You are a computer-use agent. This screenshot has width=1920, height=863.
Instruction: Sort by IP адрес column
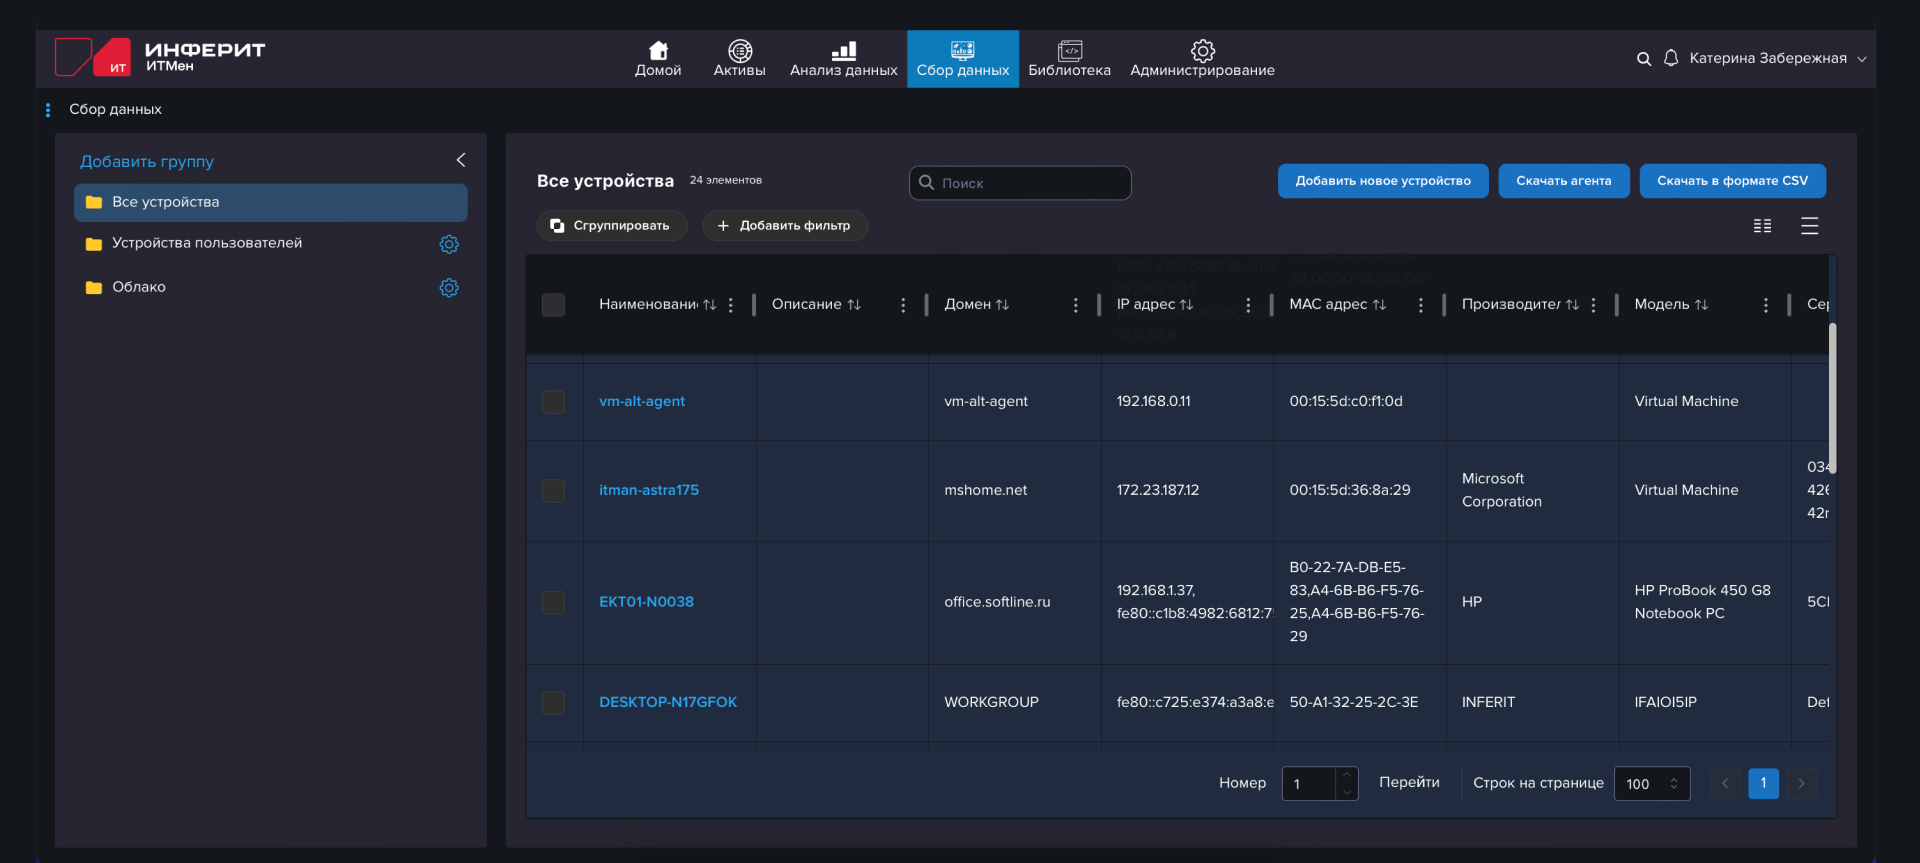[1186, 305]
